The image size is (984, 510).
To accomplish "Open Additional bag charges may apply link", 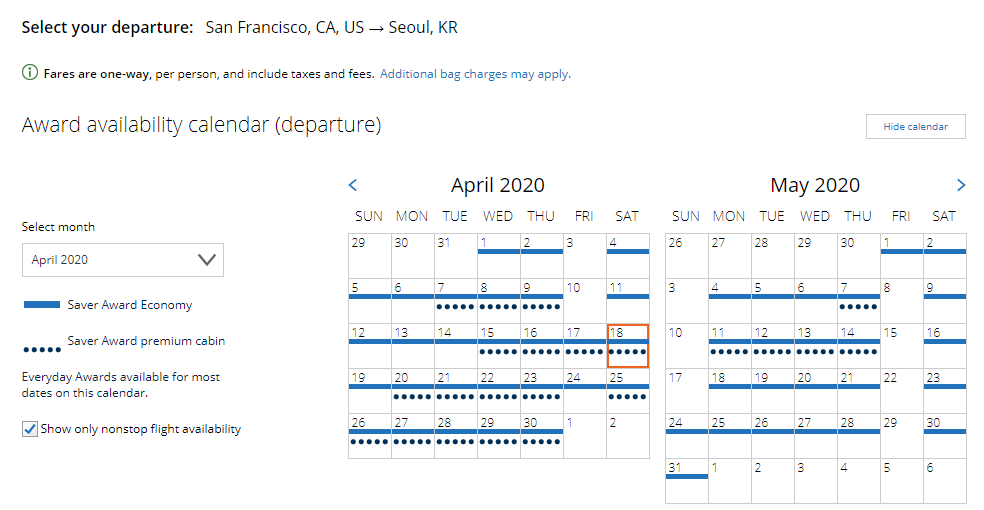I will point(475,74).
